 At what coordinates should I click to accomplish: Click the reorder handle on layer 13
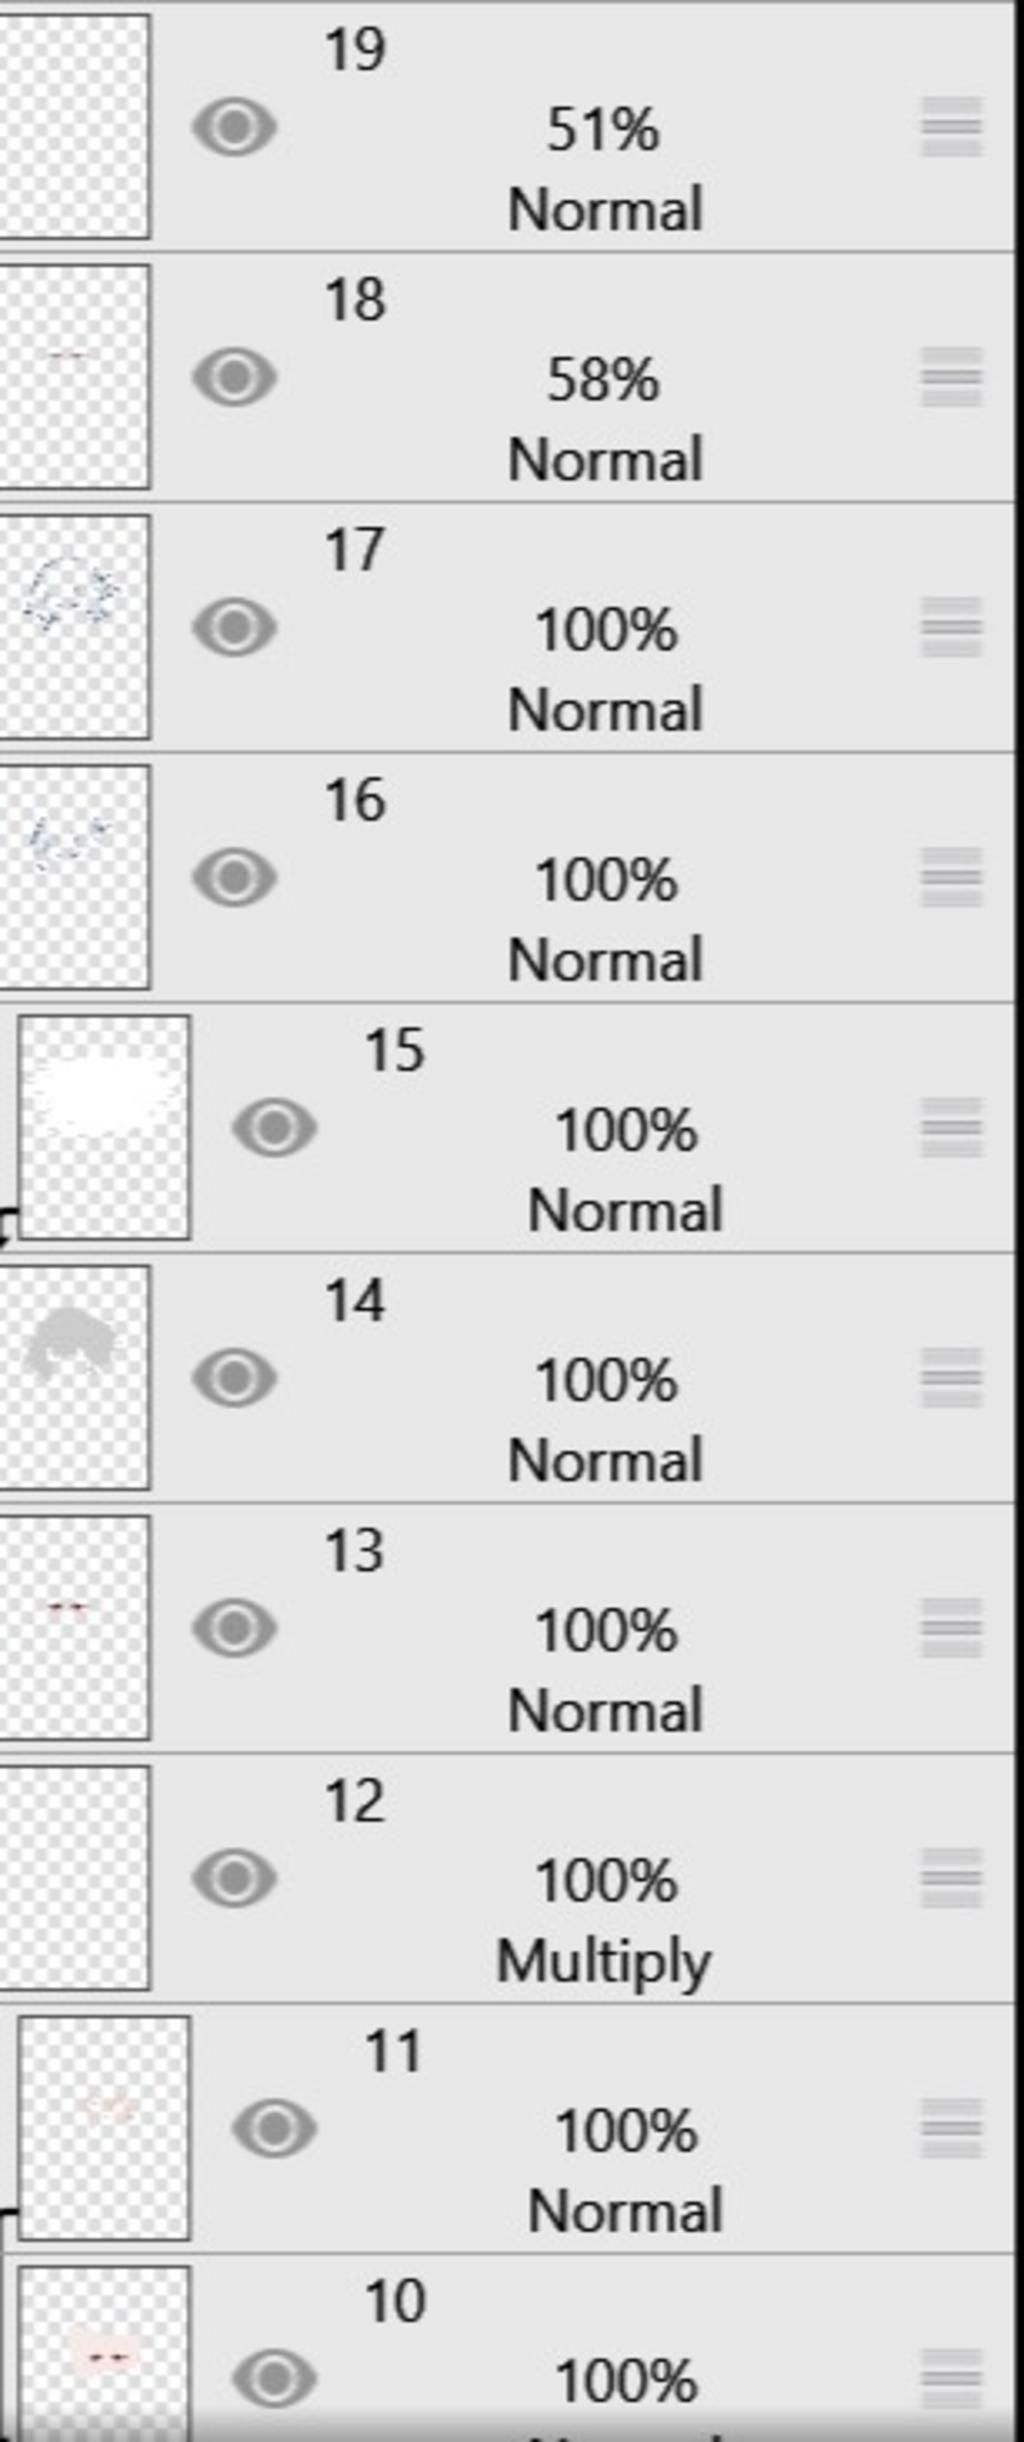(x=950, y=1628)
